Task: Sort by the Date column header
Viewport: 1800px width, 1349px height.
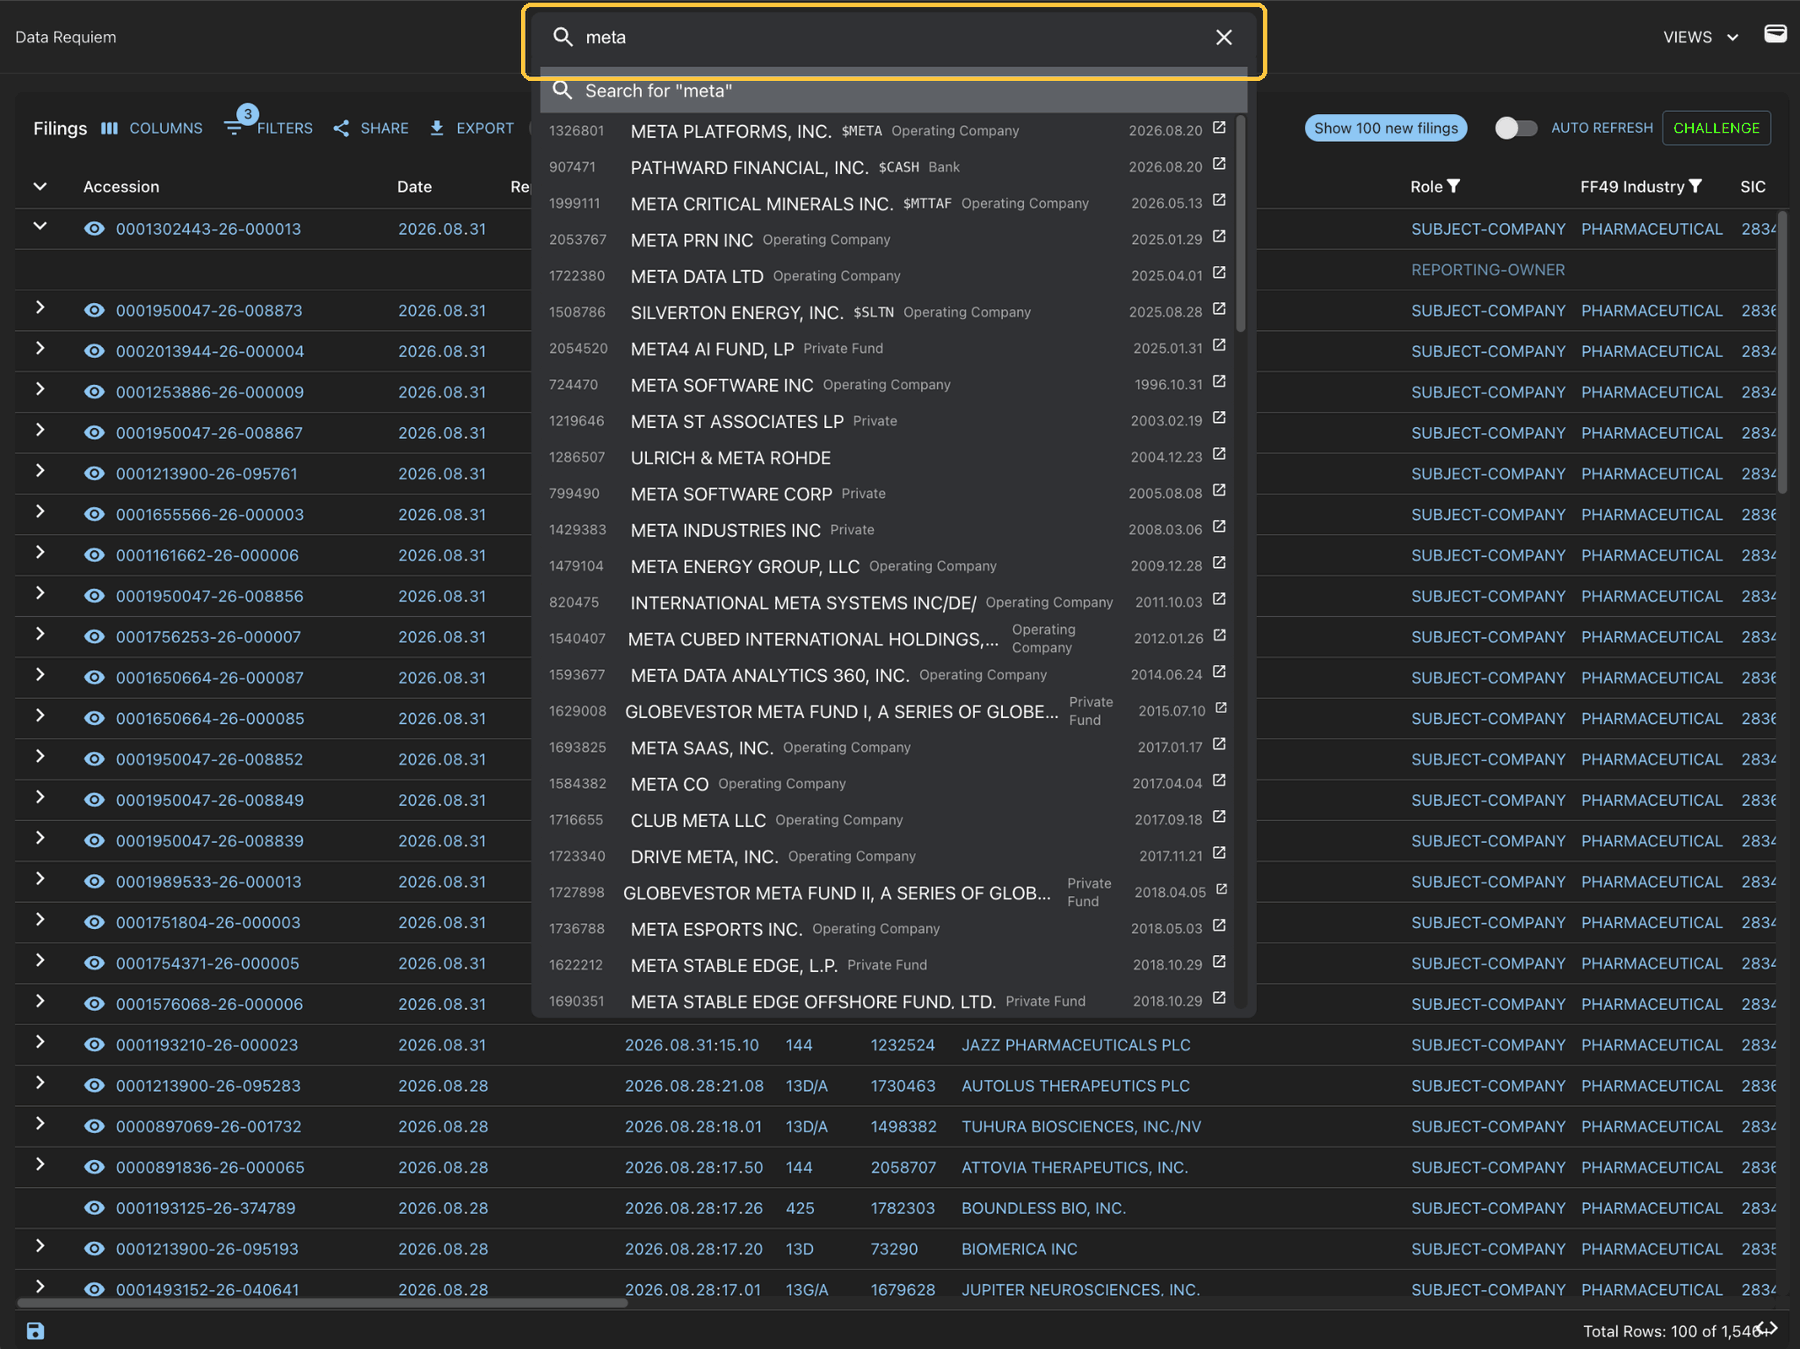Action: (414, 187)
